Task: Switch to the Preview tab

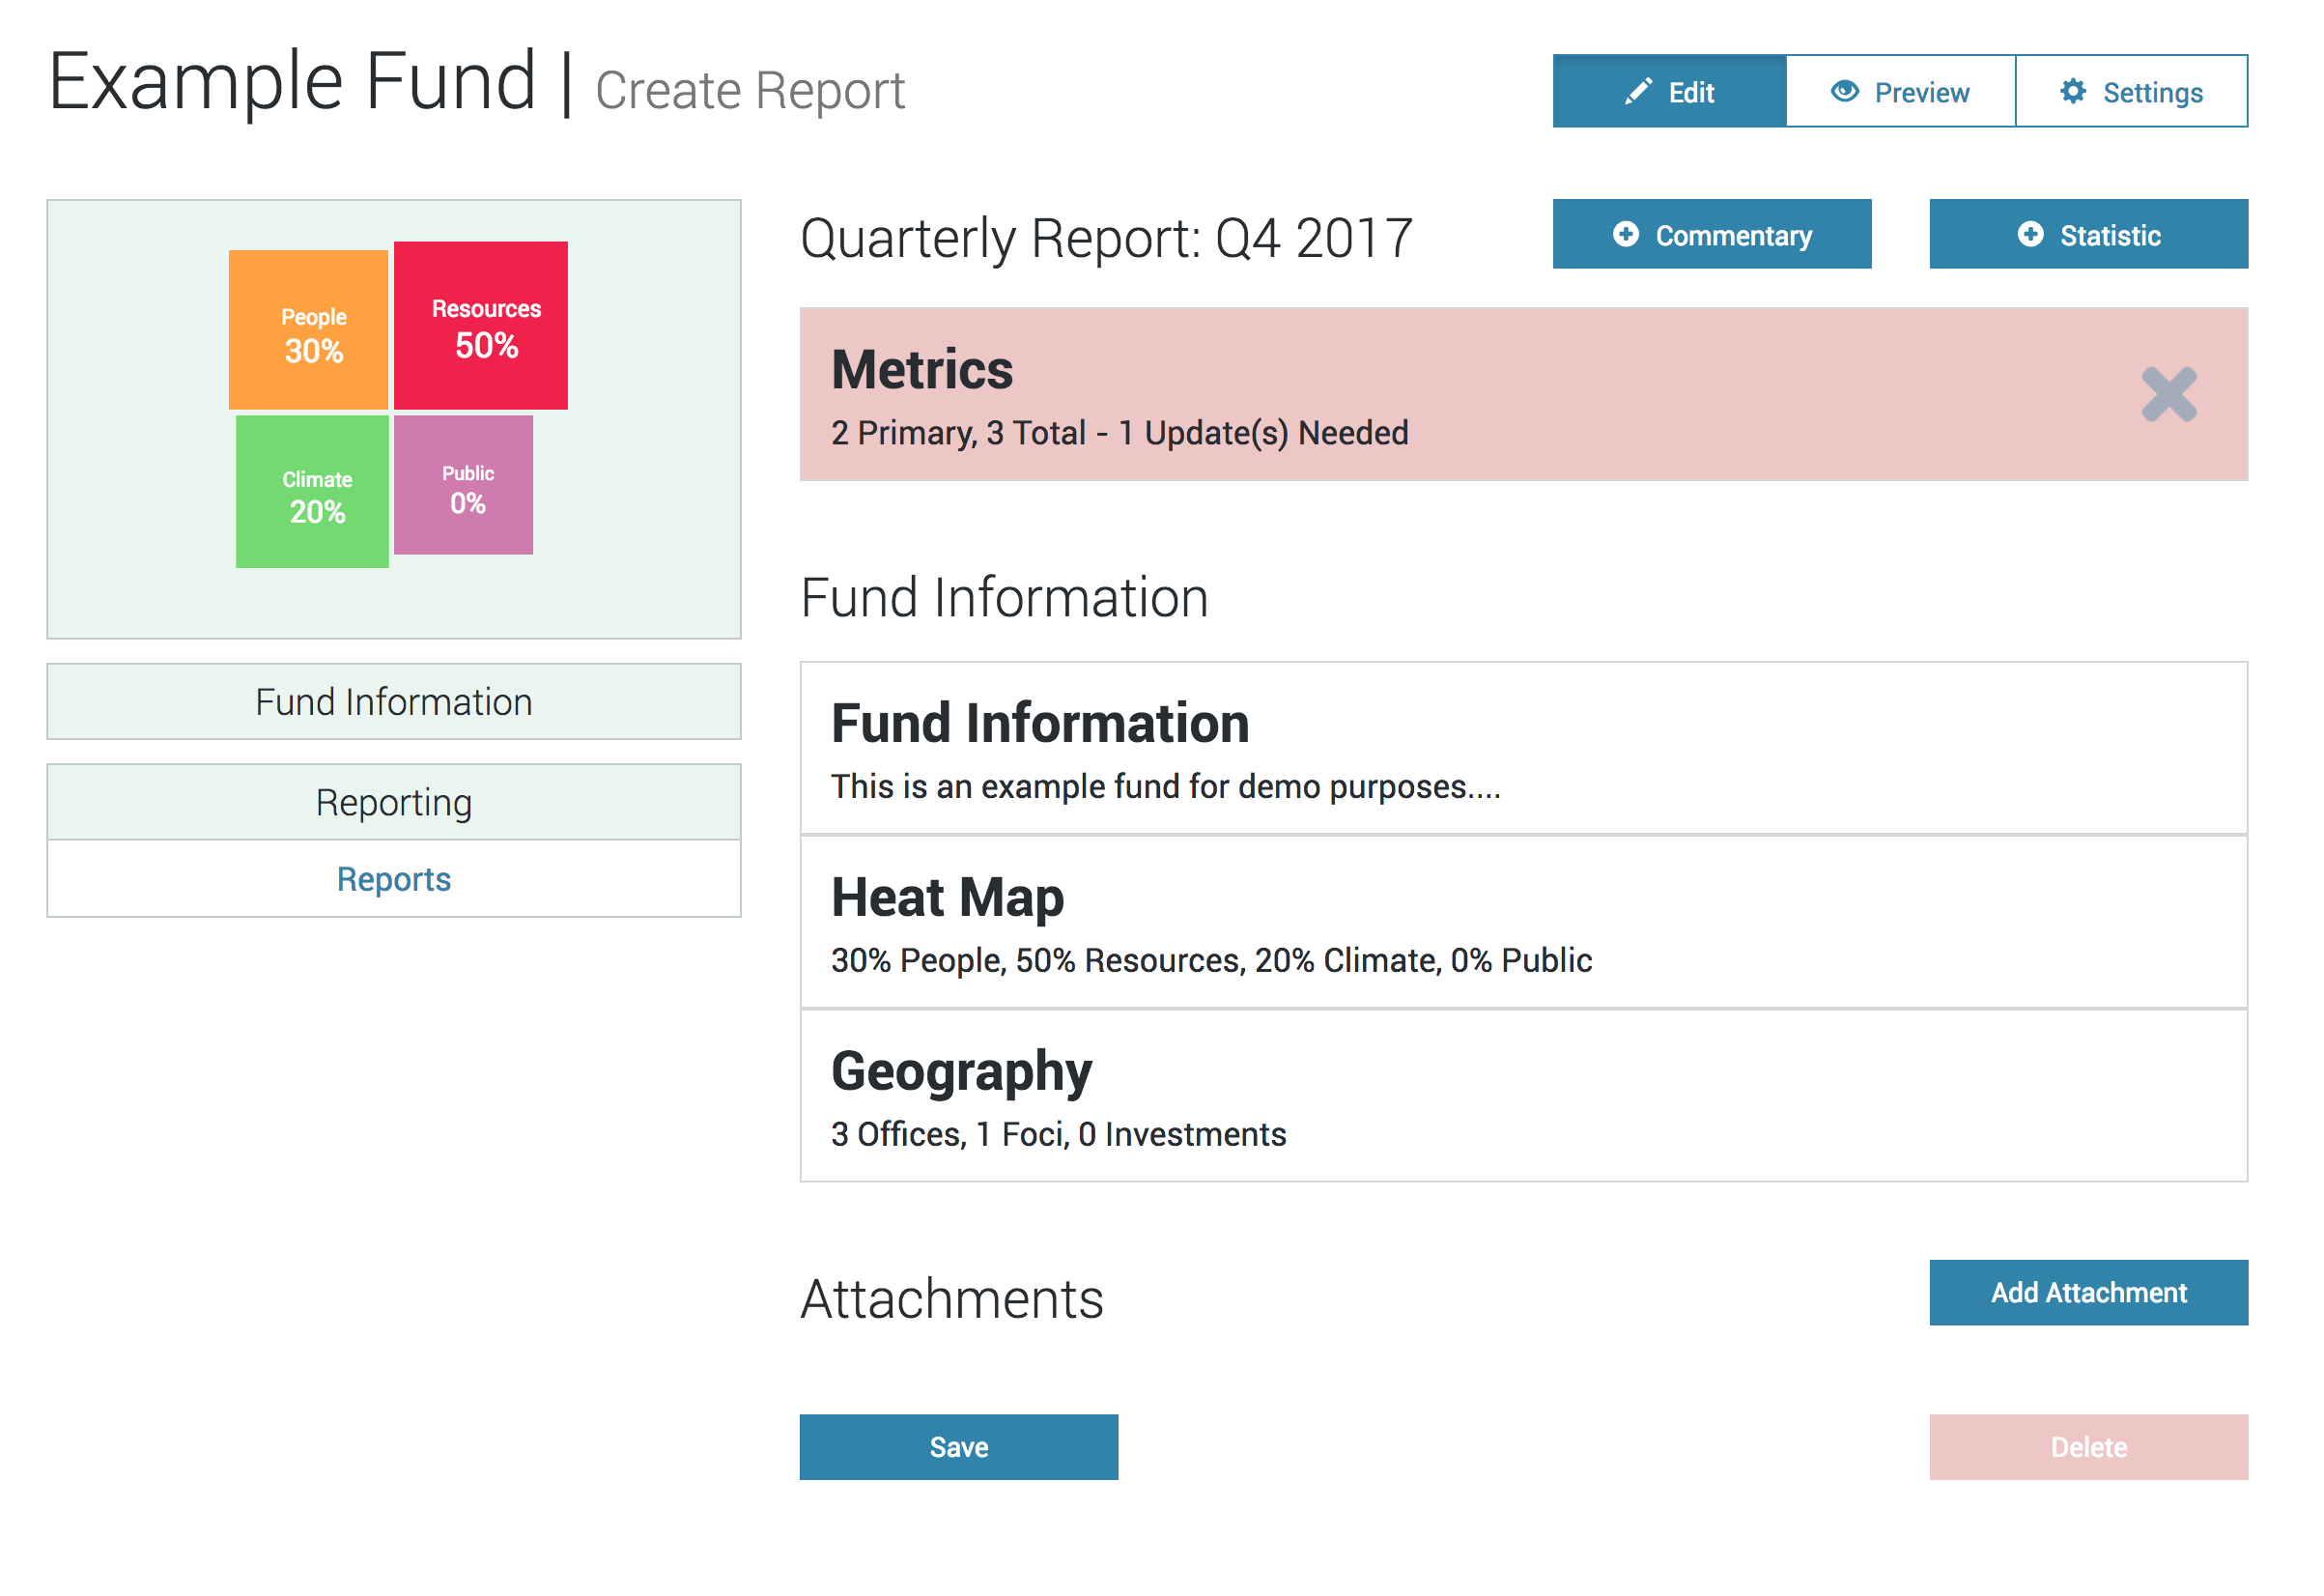Action: click(1900, 92)
